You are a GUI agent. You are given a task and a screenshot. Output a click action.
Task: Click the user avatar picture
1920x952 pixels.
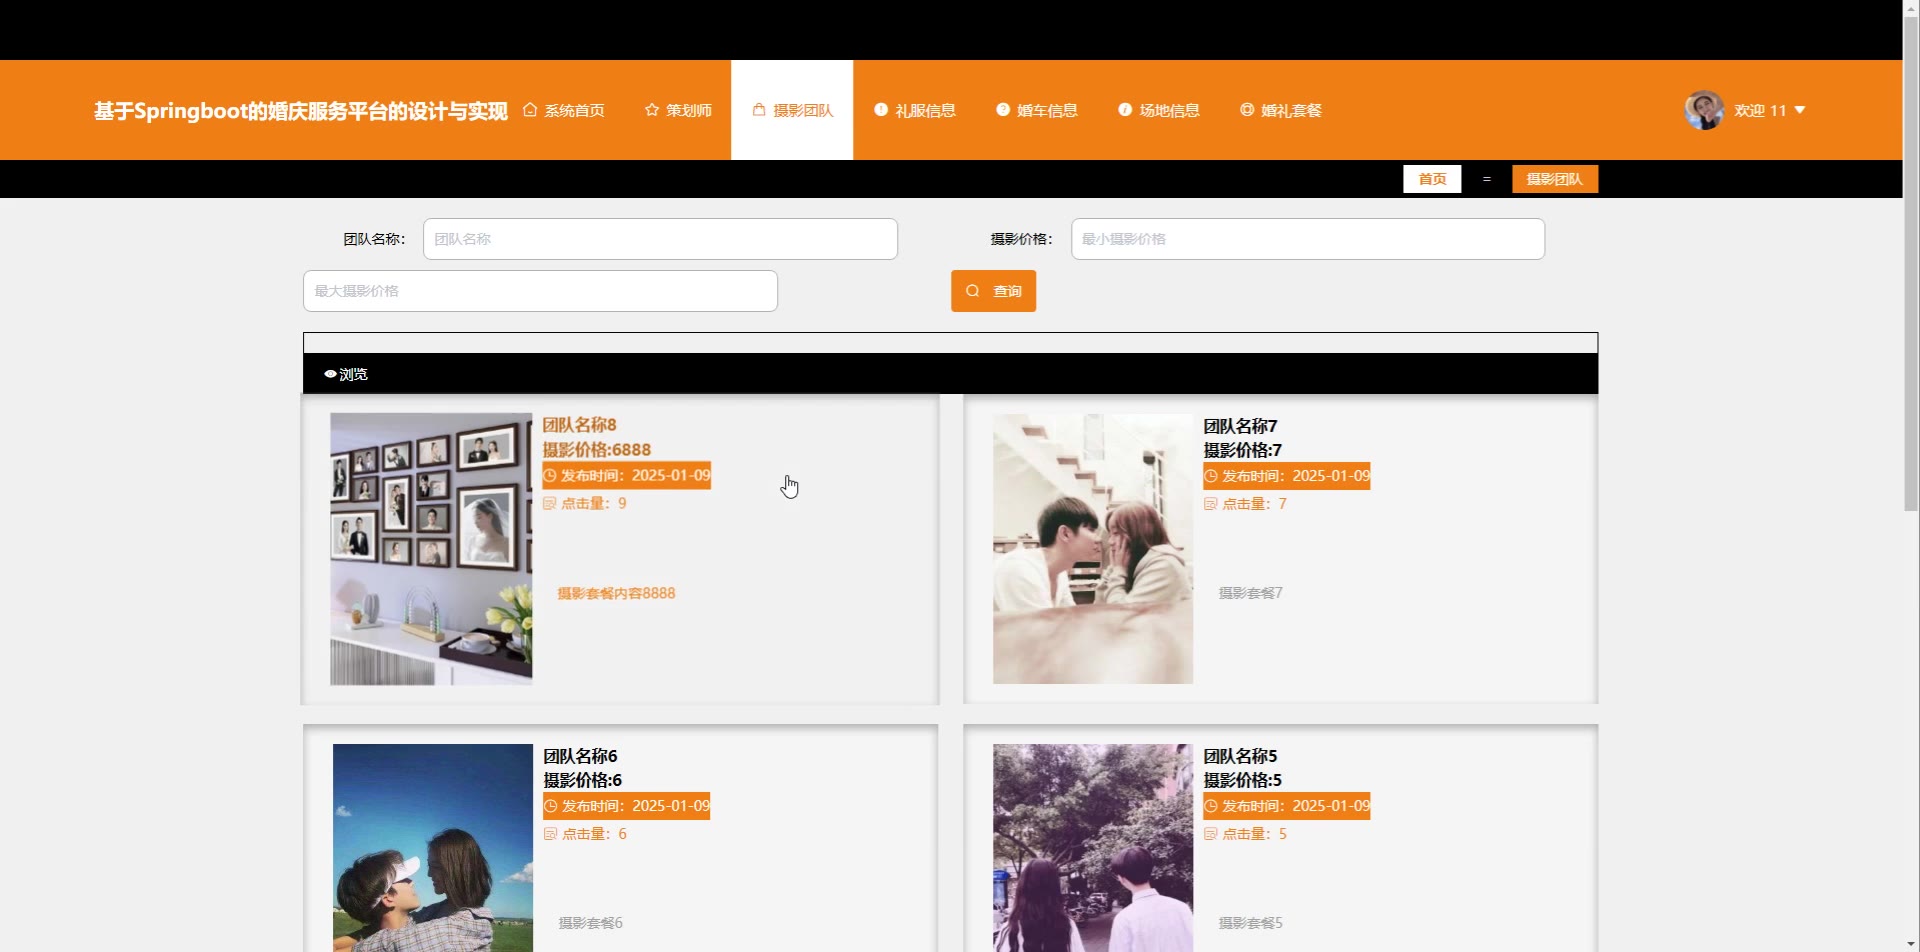(x=1703, y=110)
